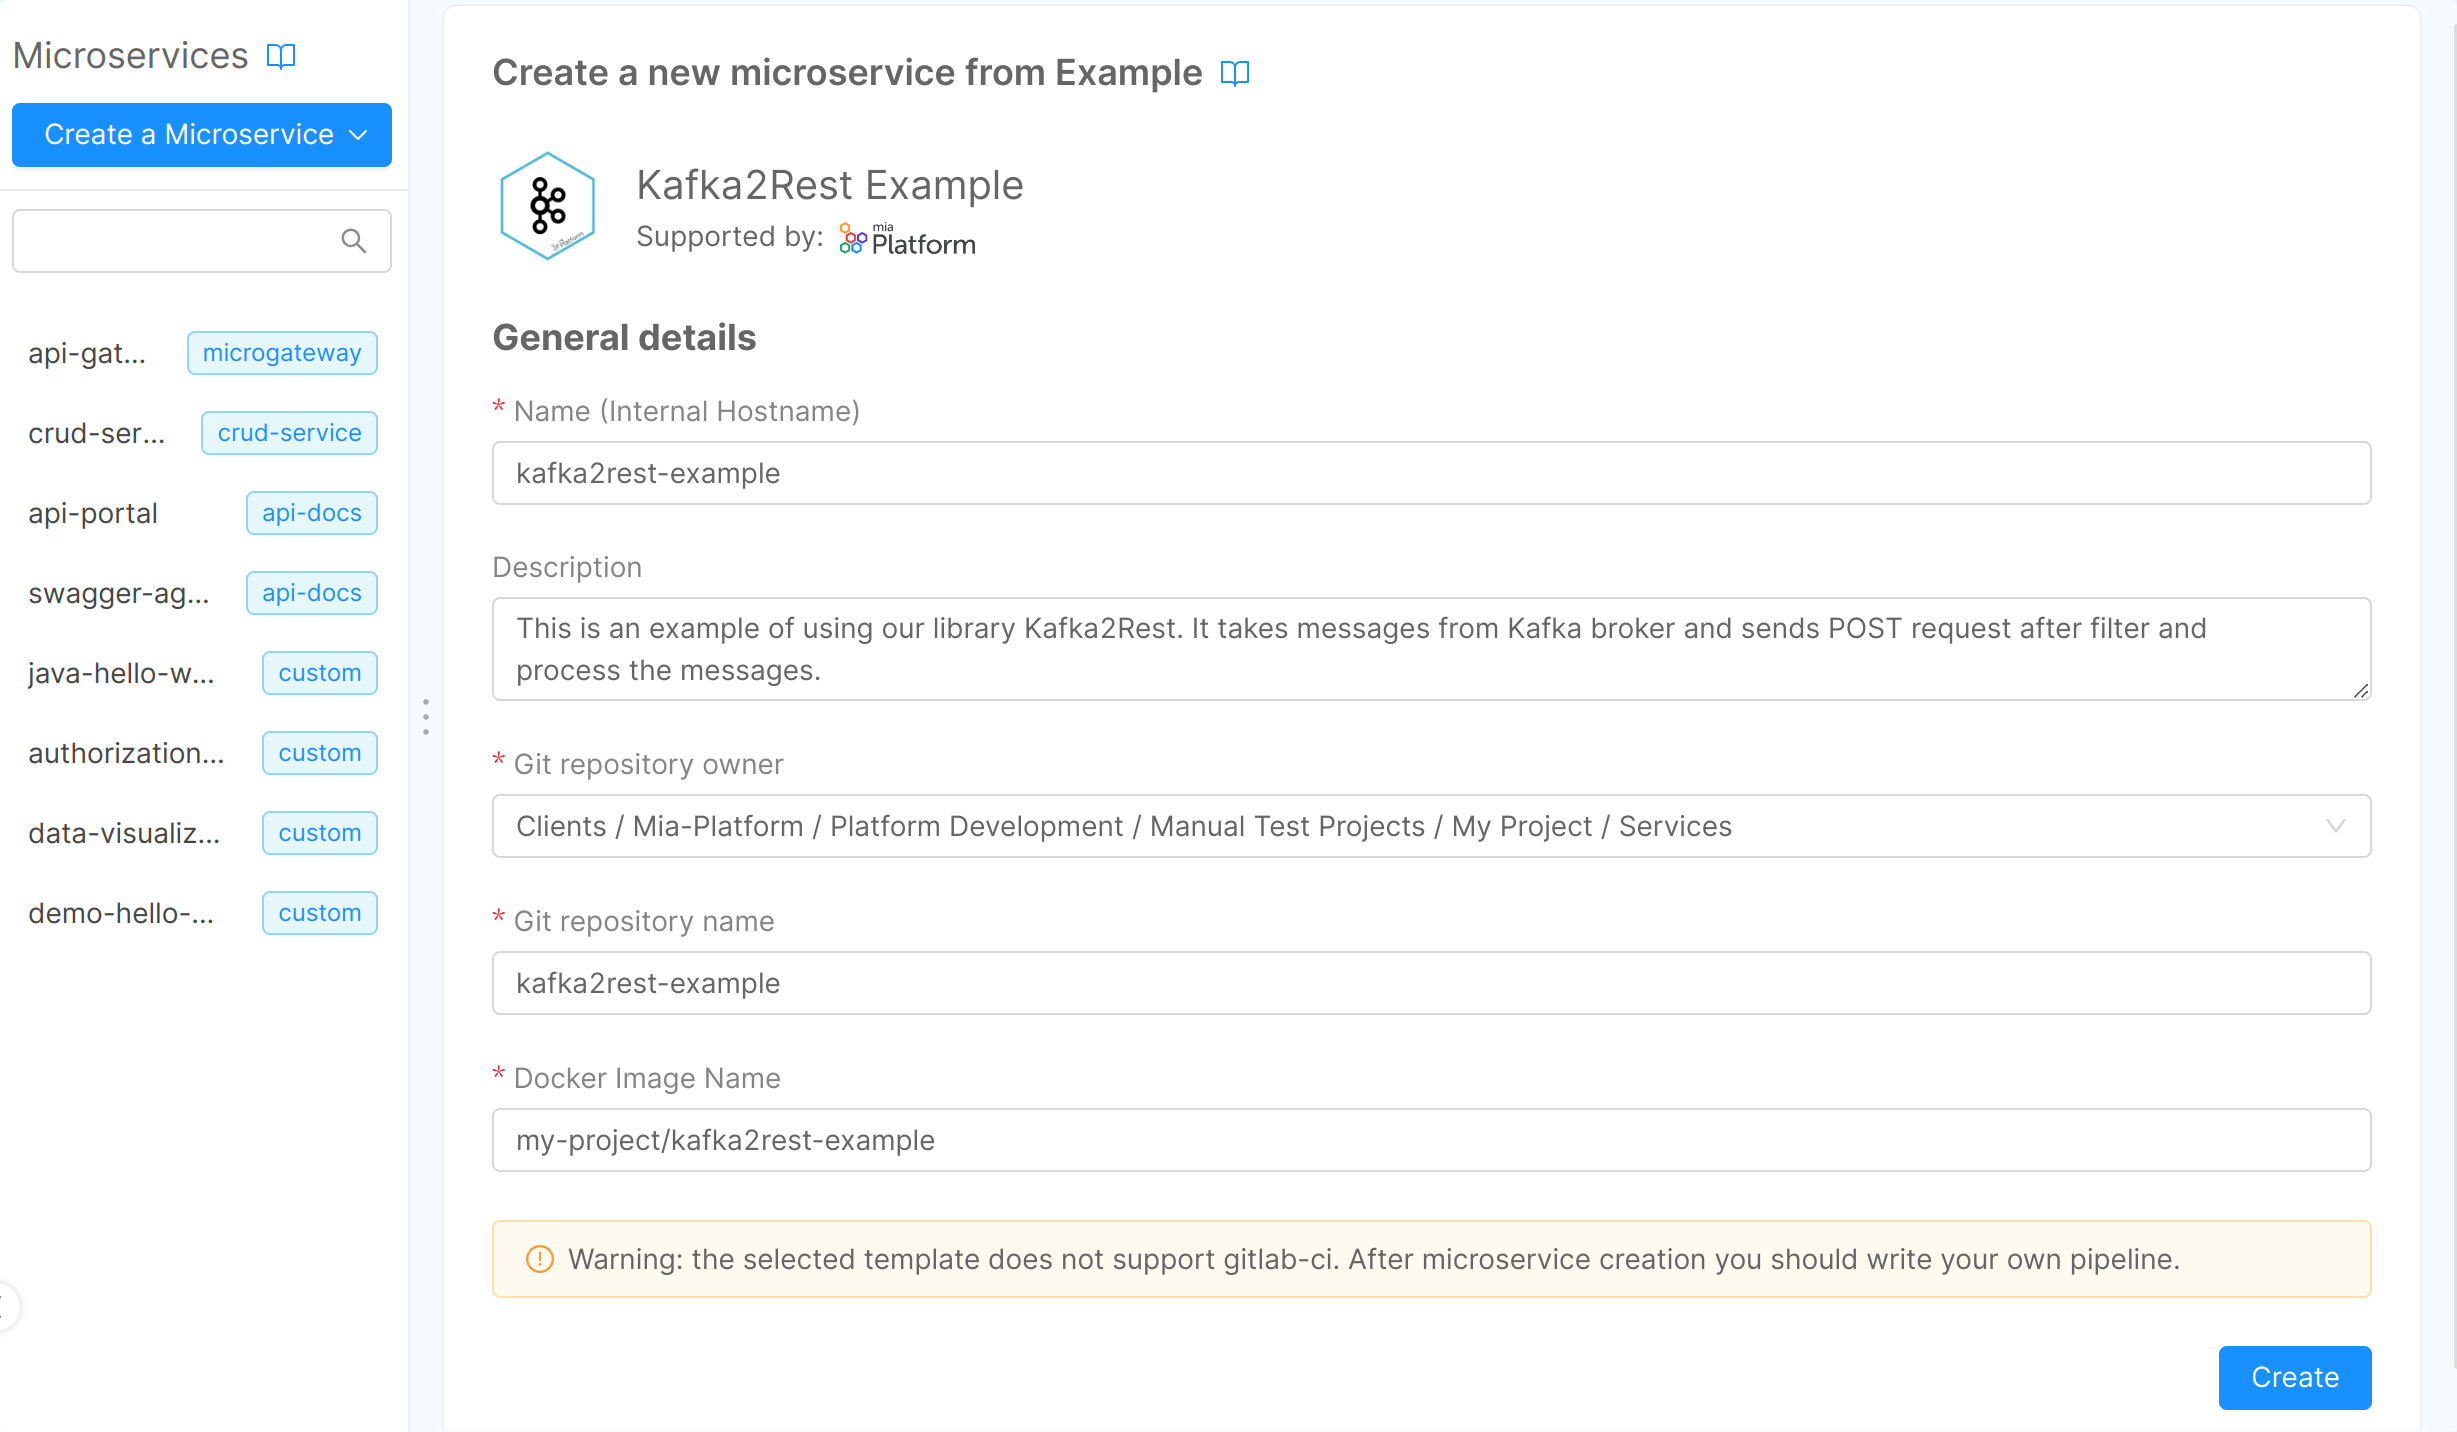Select crud-service microservice in list
2457x1432 pixels.
[97, 433]
